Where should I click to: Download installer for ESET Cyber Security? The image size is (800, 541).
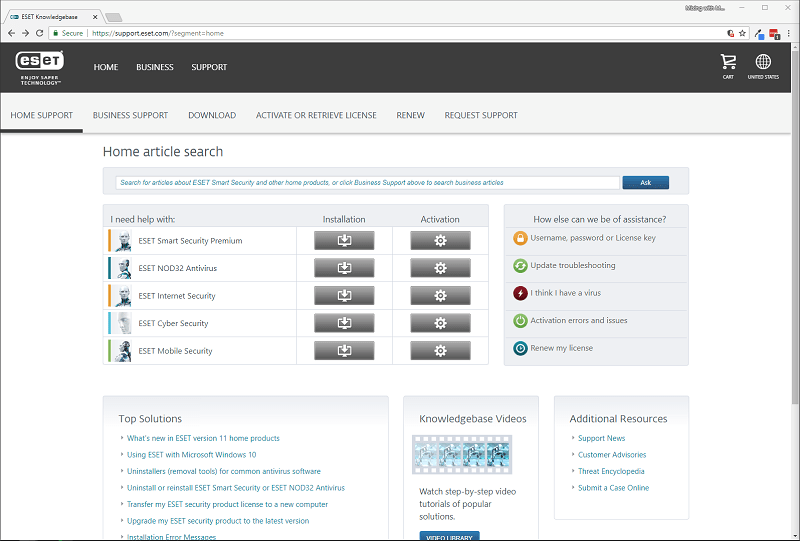click(x=344, y=323)
